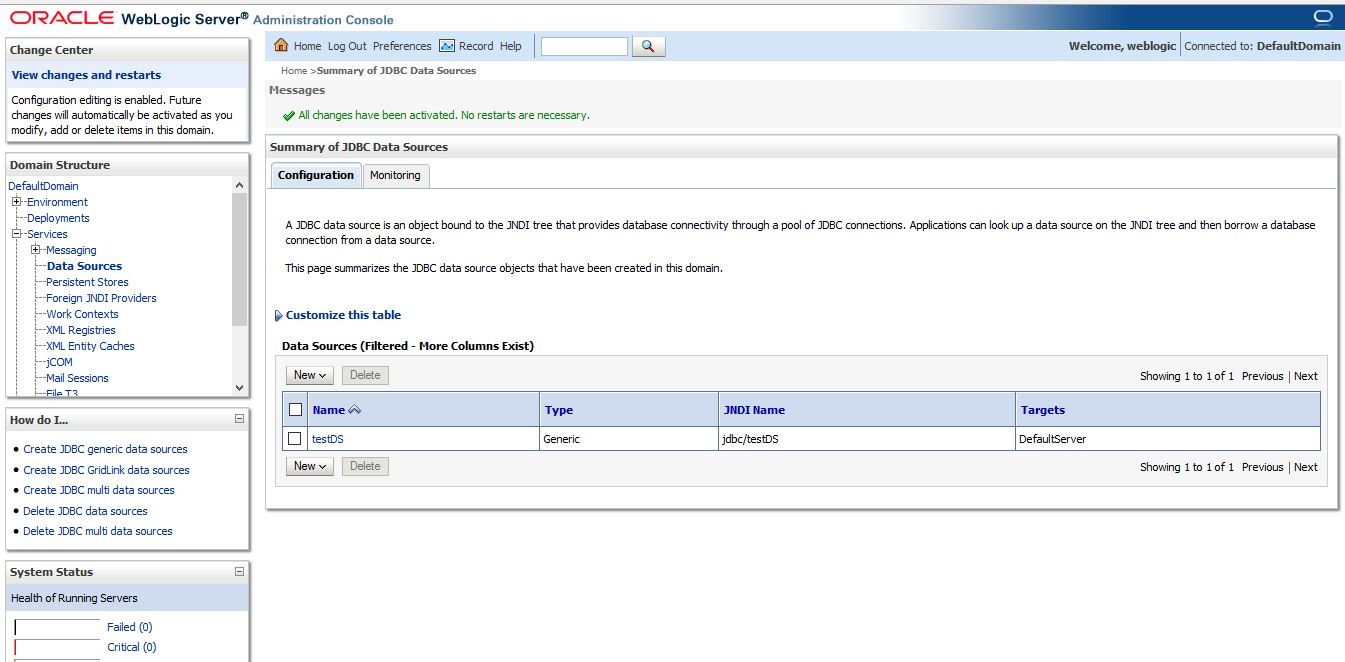Click bottom Previous pagination link
The width and height of the screenshot is (1345, 662).
click(x=1262, y=467)
